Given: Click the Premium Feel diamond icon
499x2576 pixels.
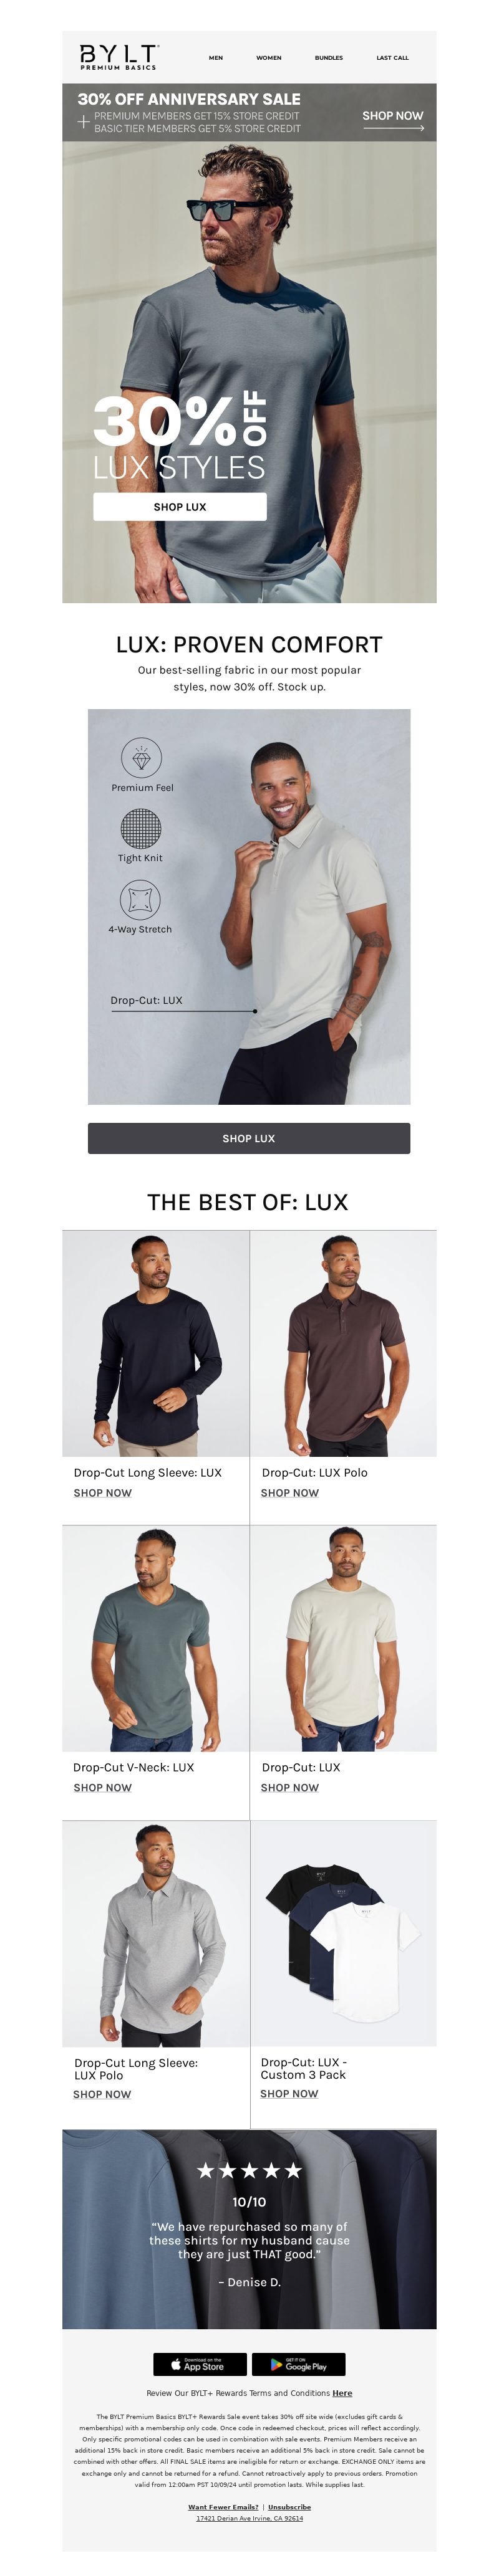Looking at the screenshot, I should click(141, 759).
